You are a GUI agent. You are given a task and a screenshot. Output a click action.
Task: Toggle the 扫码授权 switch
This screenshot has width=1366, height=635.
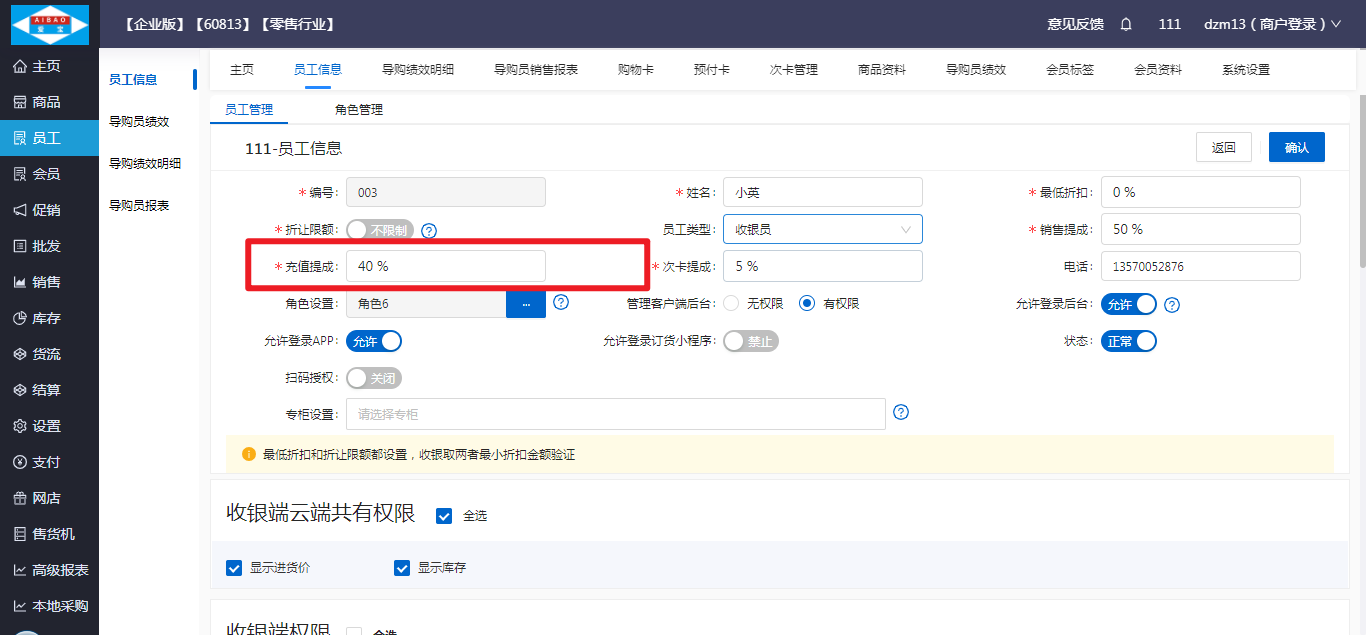coord(374,379)
